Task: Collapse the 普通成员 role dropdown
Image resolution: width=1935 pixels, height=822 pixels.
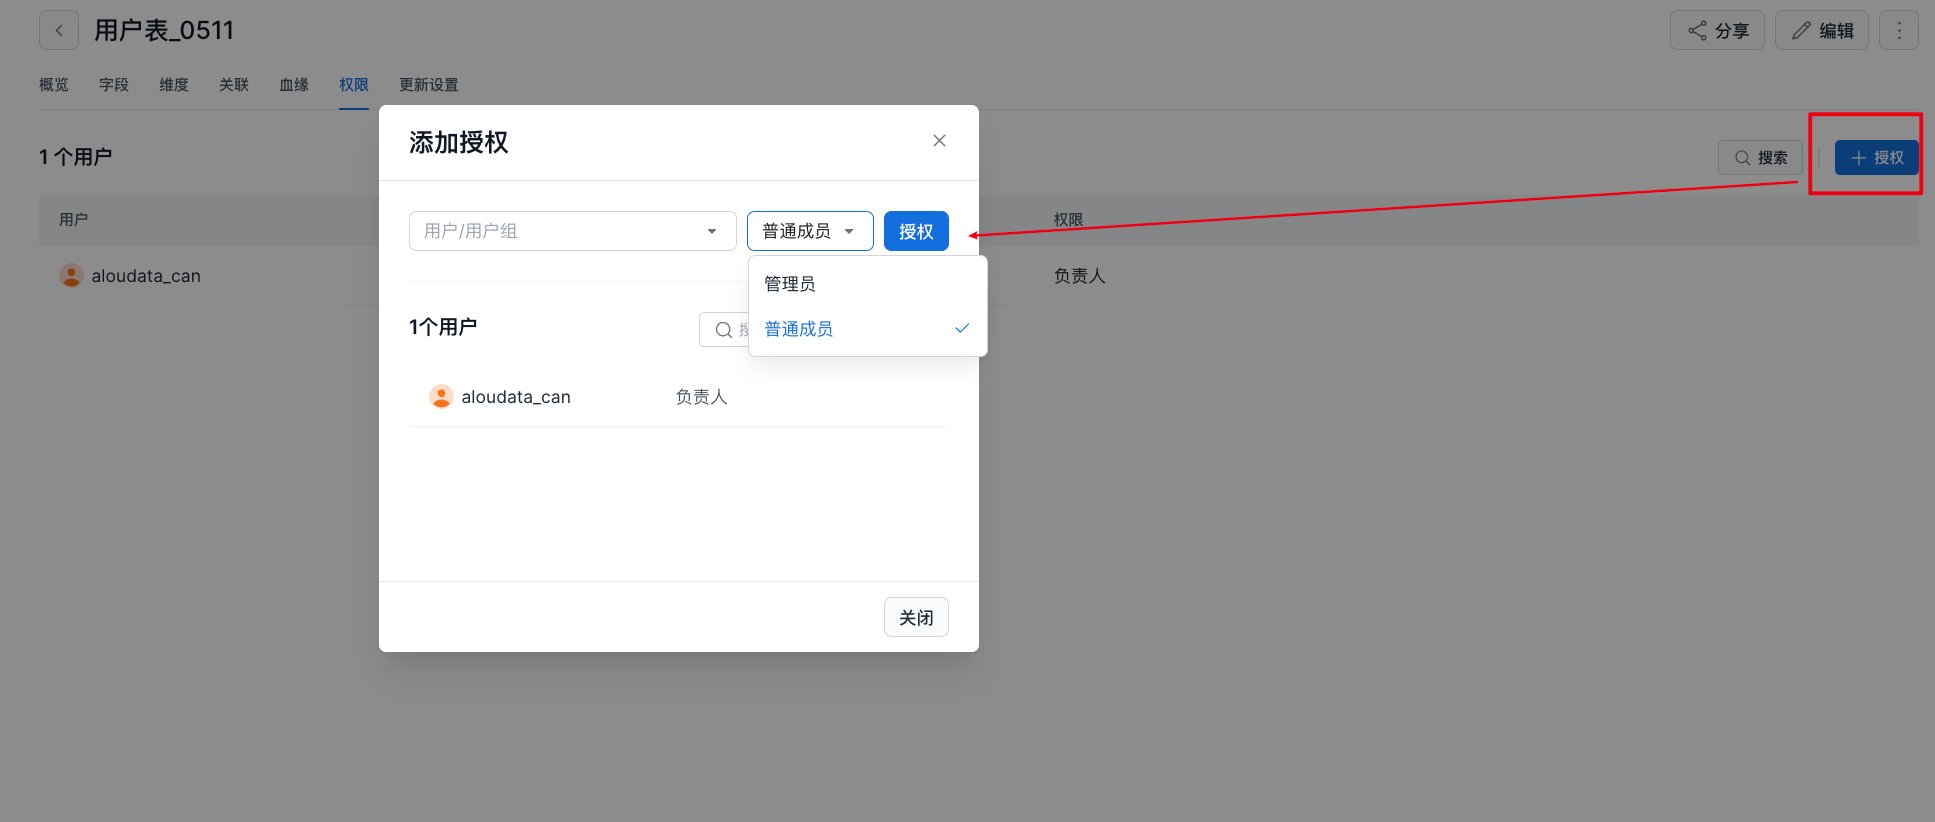Action: [x=809, y=231]
